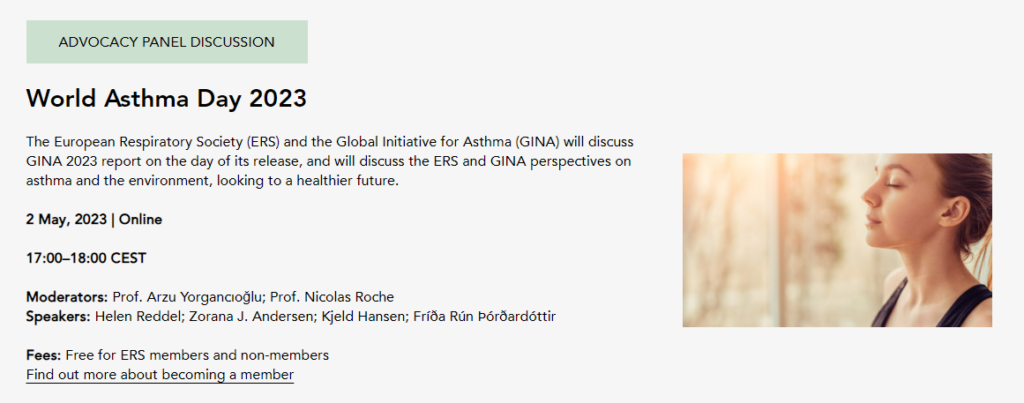
Task: Click the Moderators label
Action: pyautogui.click(x=66, y=297)
